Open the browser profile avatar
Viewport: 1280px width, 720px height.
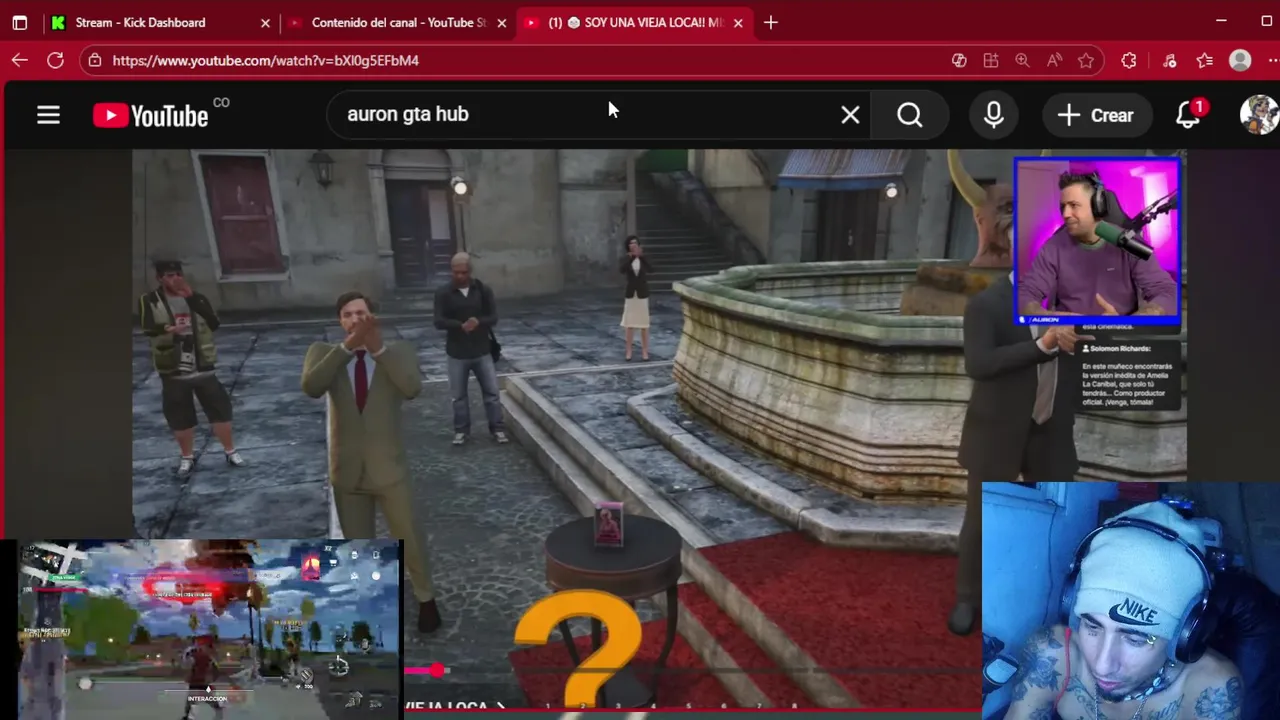coord(1240,60)
